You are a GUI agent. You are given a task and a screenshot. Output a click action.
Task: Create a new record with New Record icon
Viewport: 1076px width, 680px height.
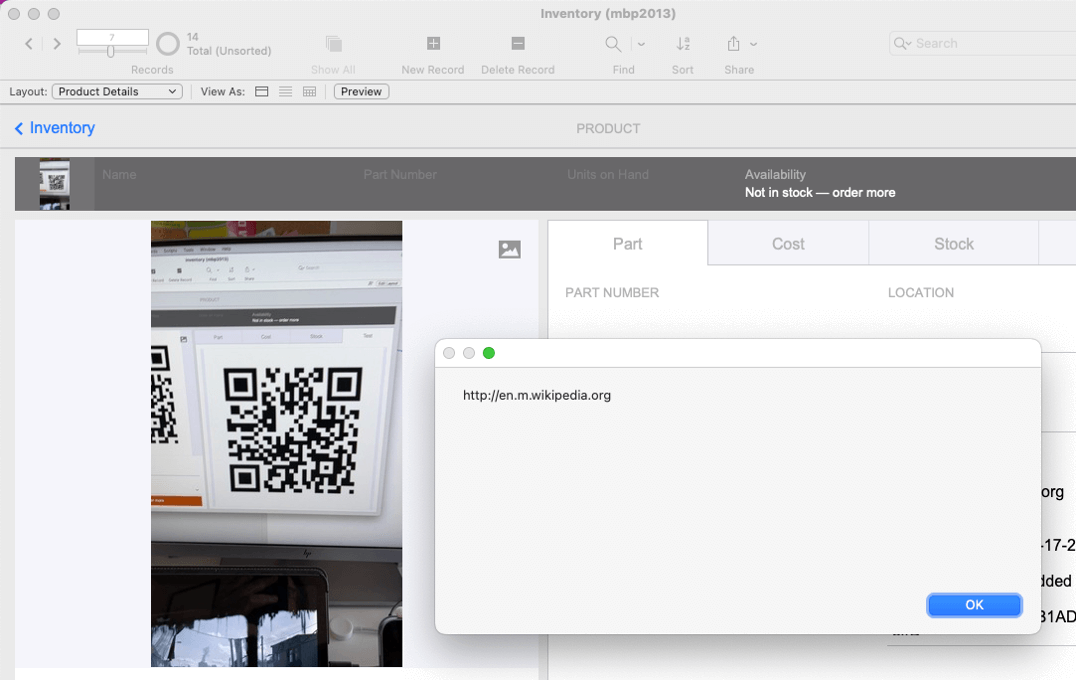(432, 44)
